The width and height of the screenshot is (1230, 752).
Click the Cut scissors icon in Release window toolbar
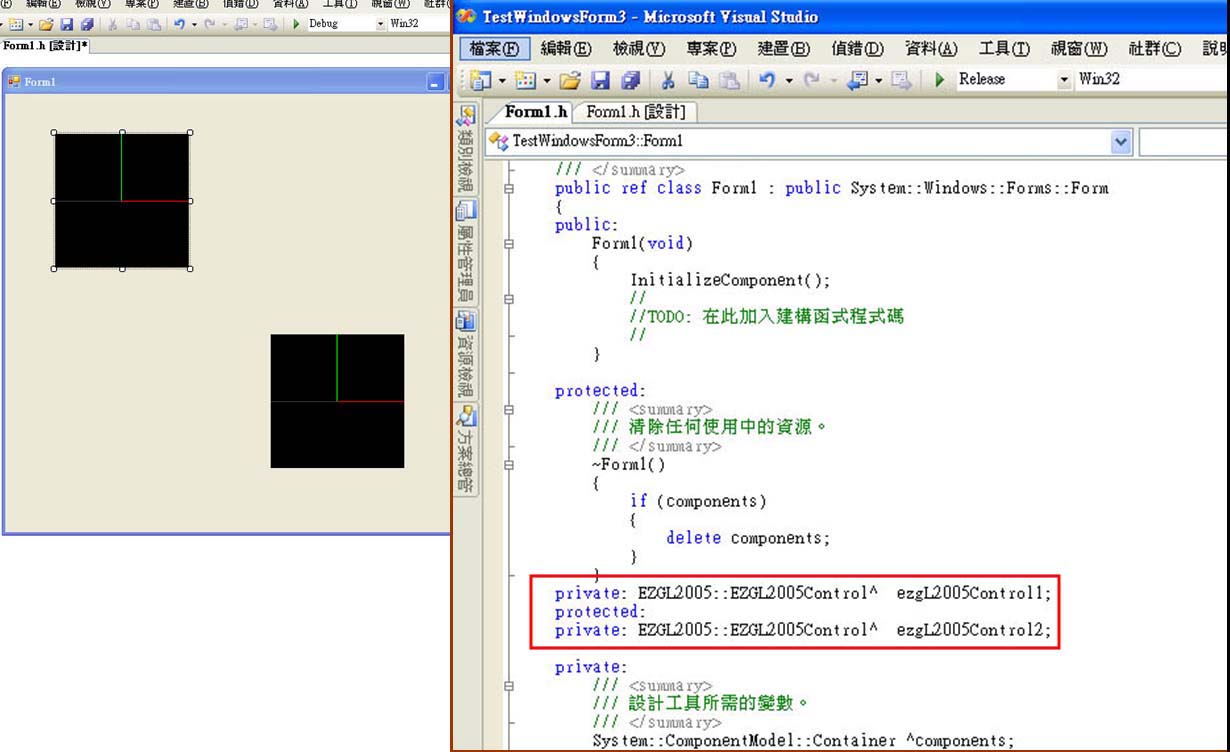coord(668,80)
